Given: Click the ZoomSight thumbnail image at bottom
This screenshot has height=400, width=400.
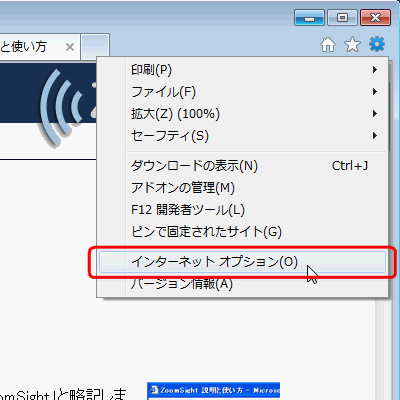Looking at the screenshot, I should [213, 391].
